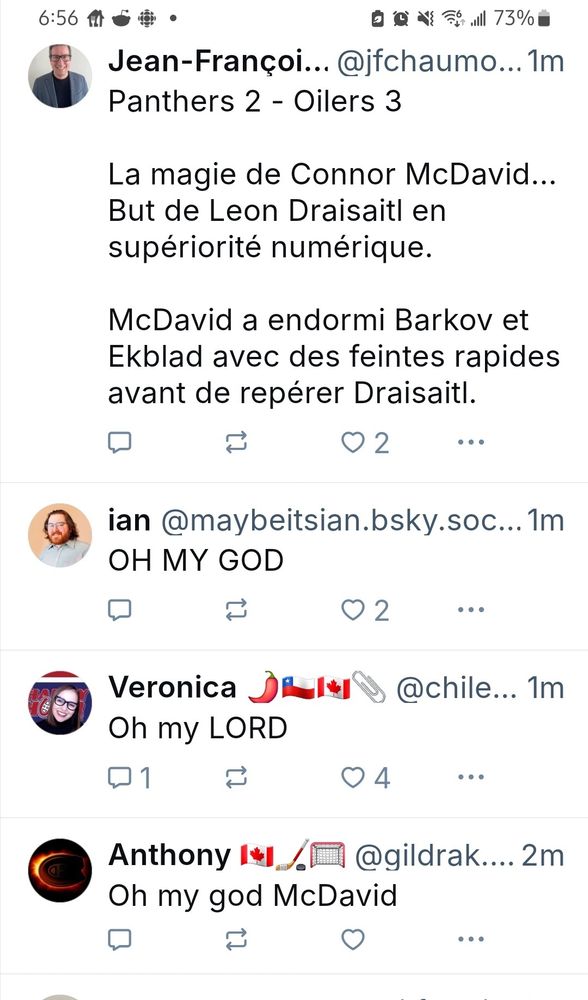The width and height of the screenshot is (588, 1000).
Task: Open the reply icon on Jean-François's post
Action: pos(120,441)
